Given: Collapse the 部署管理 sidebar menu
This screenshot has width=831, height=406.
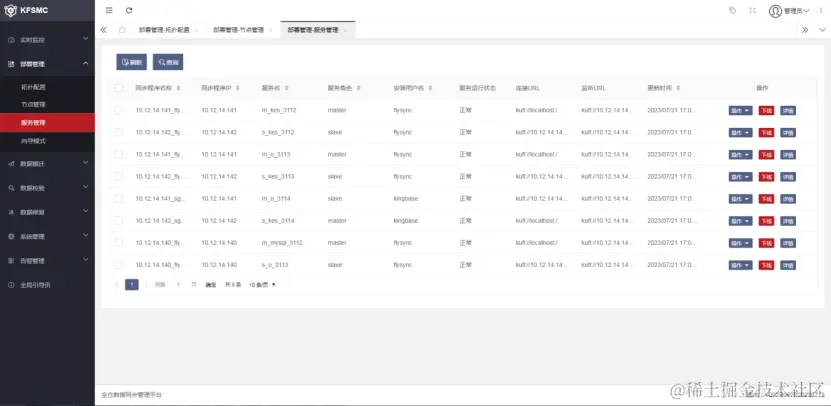Looking at the screenshot, I should [48, 64].
